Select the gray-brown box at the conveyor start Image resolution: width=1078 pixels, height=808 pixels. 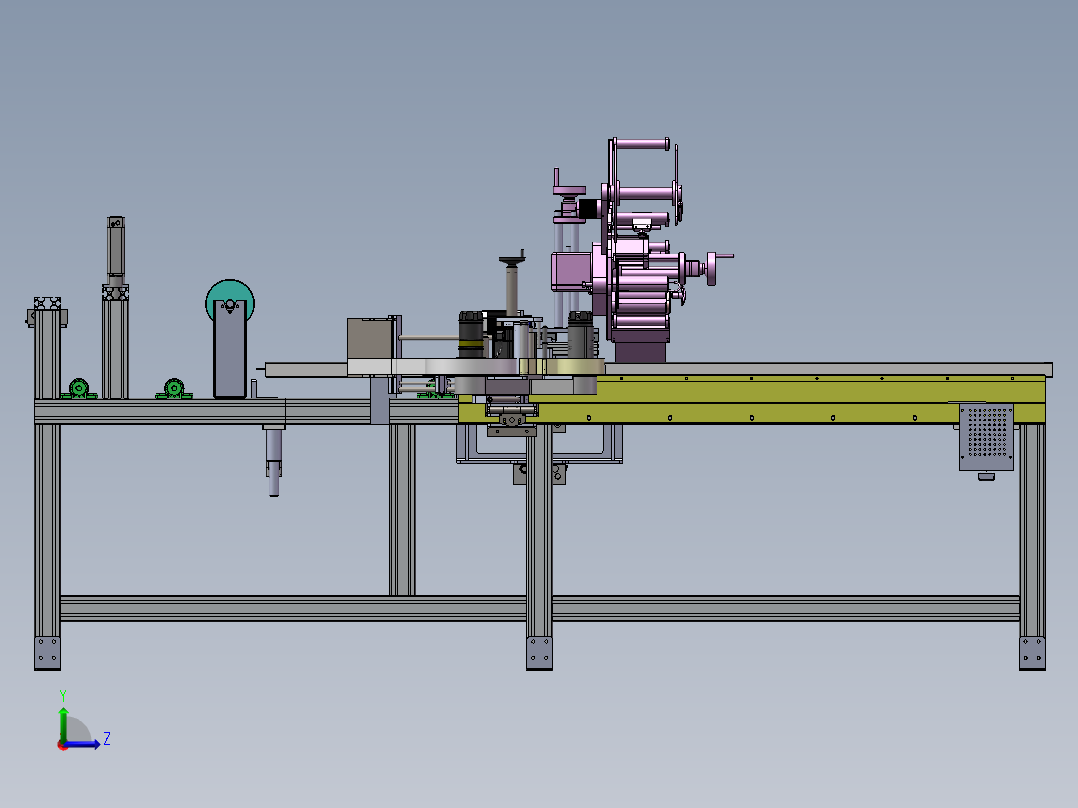click(x=370, y=338)
